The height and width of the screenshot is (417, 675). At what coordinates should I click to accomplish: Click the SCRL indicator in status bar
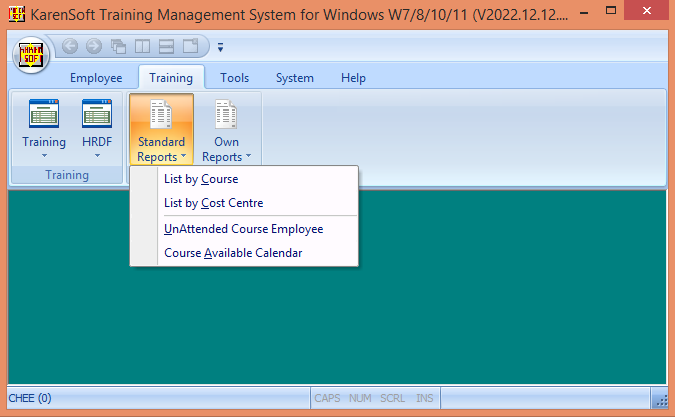(393, 398)
